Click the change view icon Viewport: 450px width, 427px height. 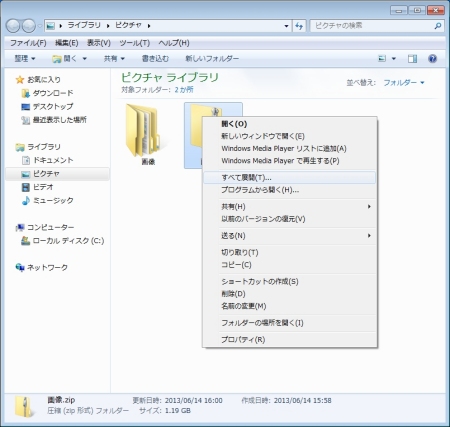click(382, 59)
